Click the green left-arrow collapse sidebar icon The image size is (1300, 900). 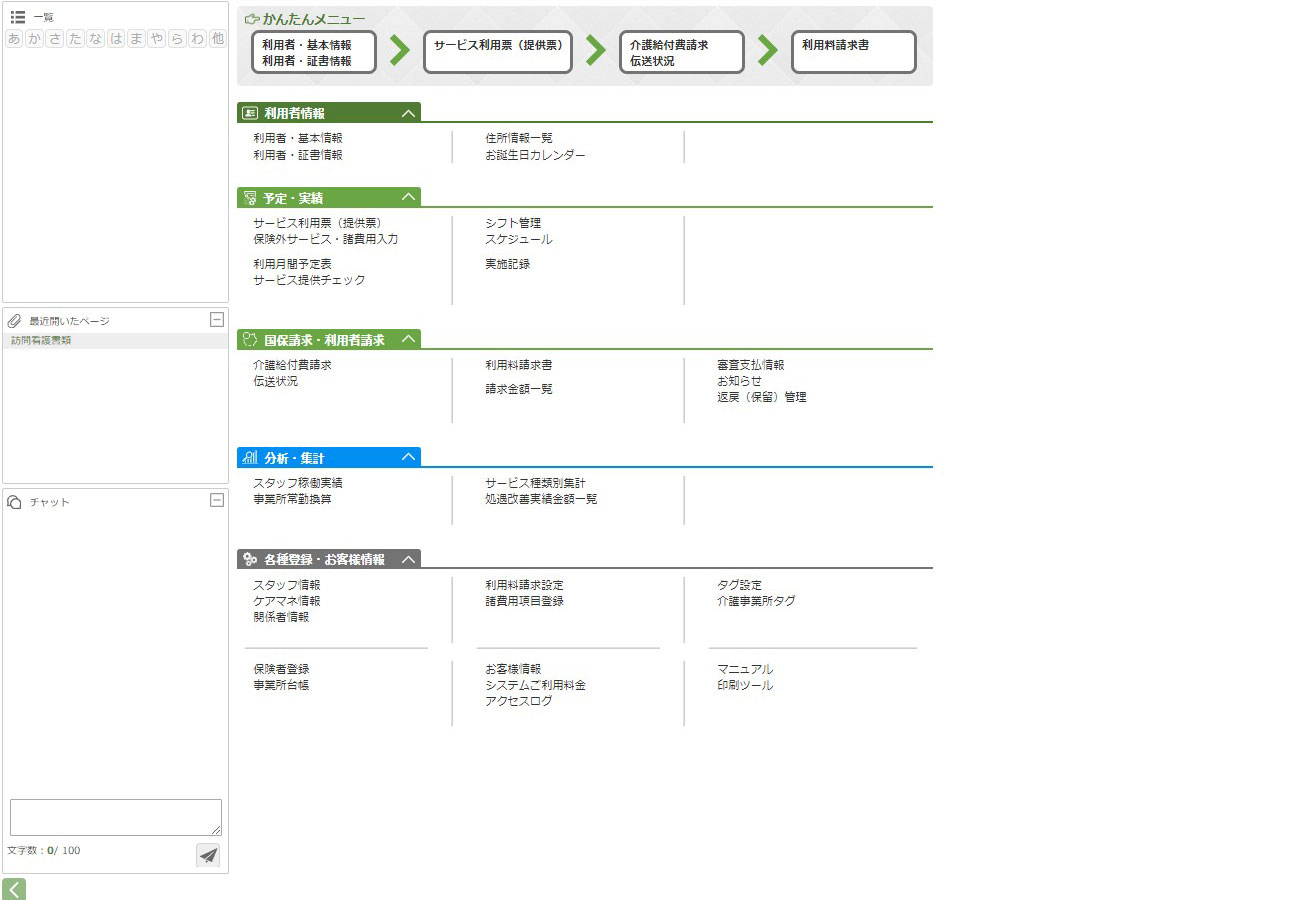pos(14,889)
